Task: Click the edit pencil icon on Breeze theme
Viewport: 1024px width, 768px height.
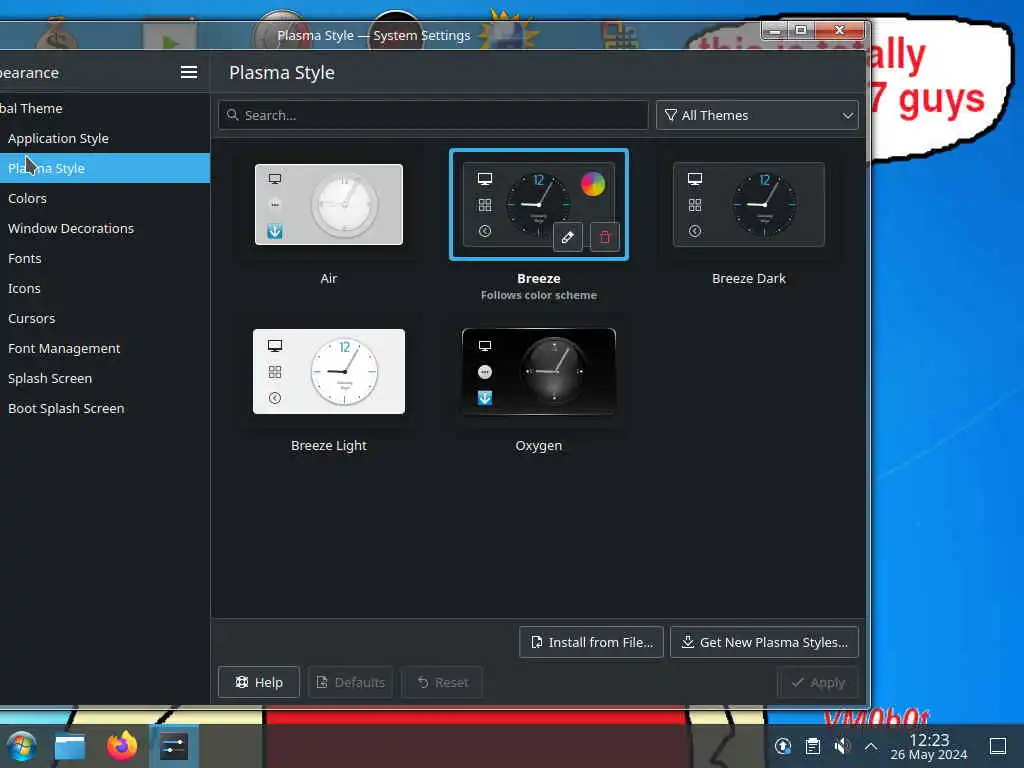Action: [x=567, y=236]
